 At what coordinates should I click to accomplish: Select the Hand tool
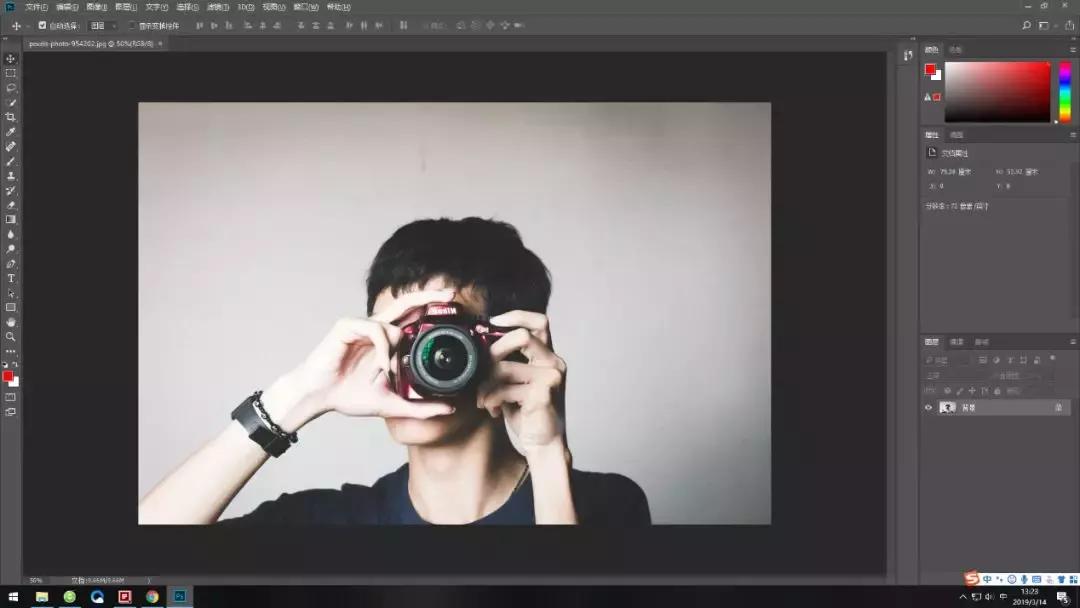tap(10, 322)
